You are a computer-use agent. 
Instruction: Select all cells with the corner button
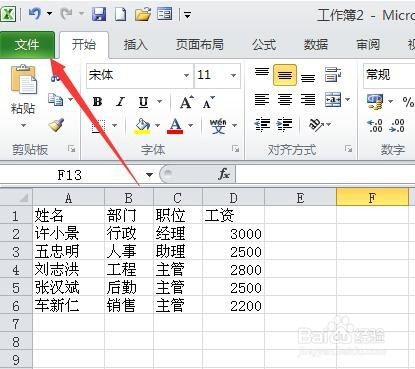[16, 197]
